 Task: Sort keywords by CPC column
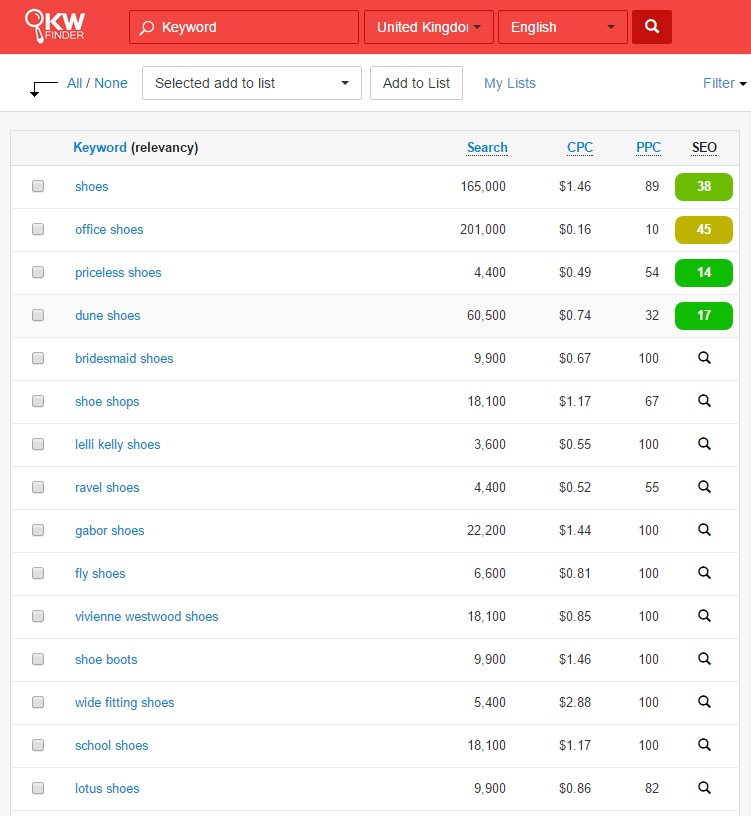579,147
